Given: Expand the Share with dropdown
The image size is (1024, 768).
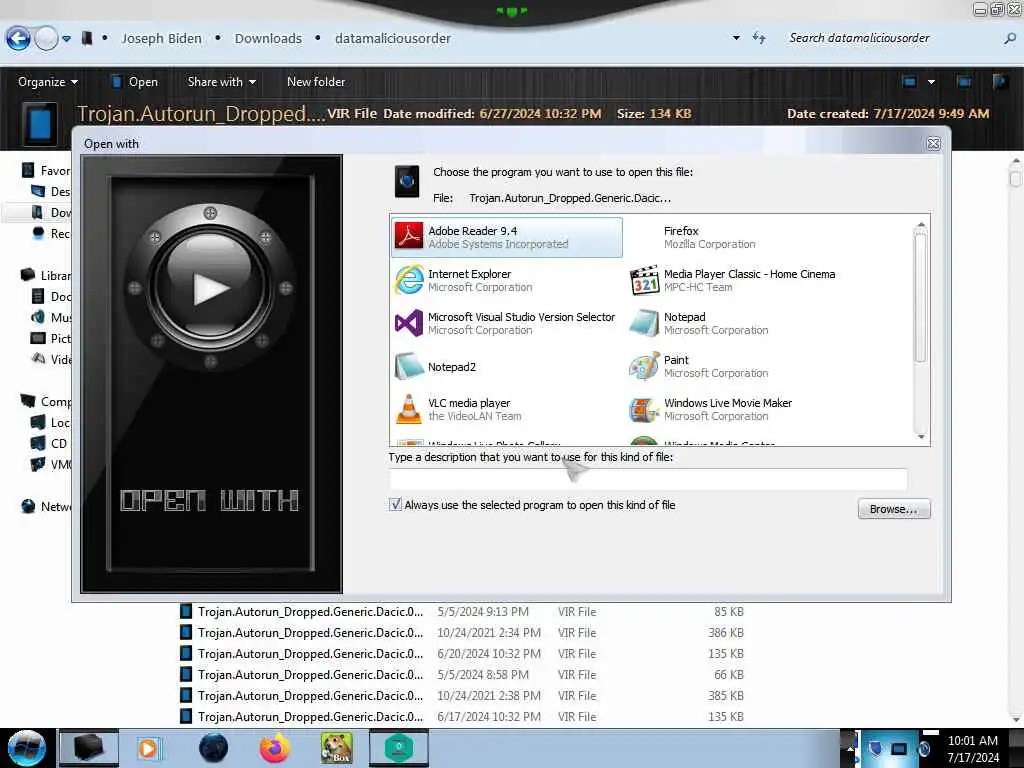Looking at the screenshot, I should (x=221, y=82).
